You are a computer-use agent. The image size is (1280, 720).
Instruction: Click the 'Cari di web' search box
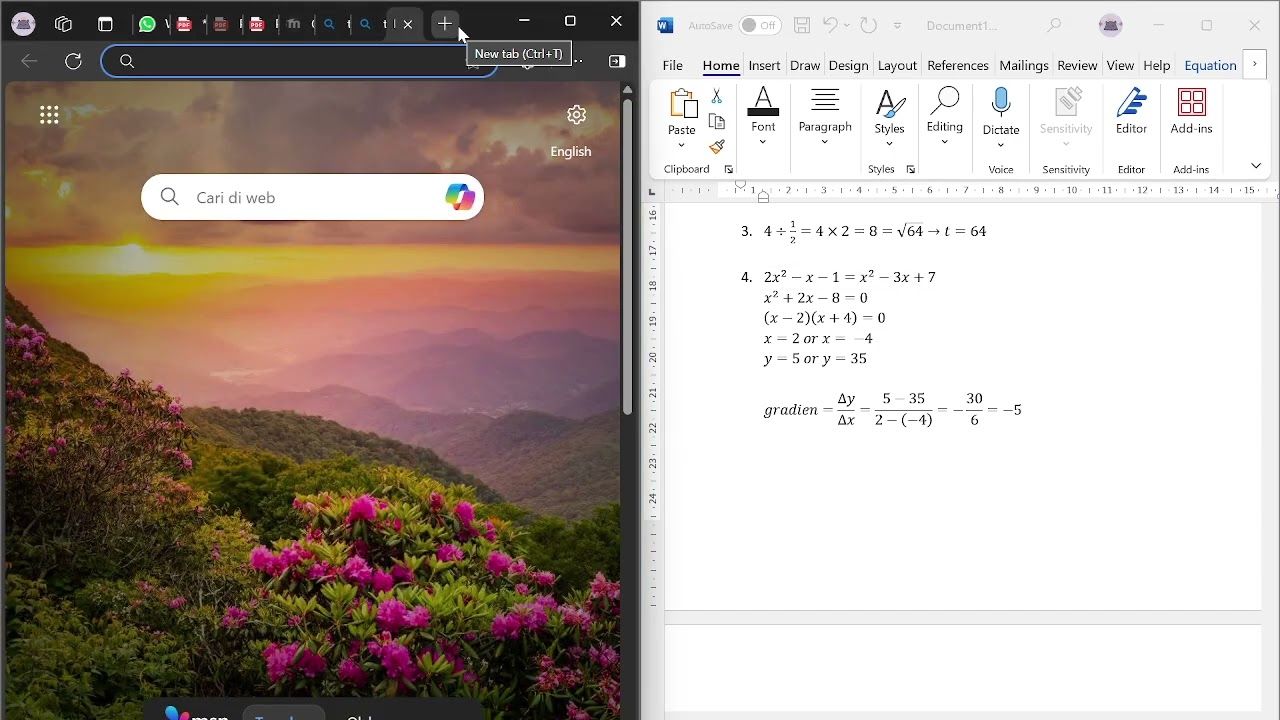tap(312, 197)
